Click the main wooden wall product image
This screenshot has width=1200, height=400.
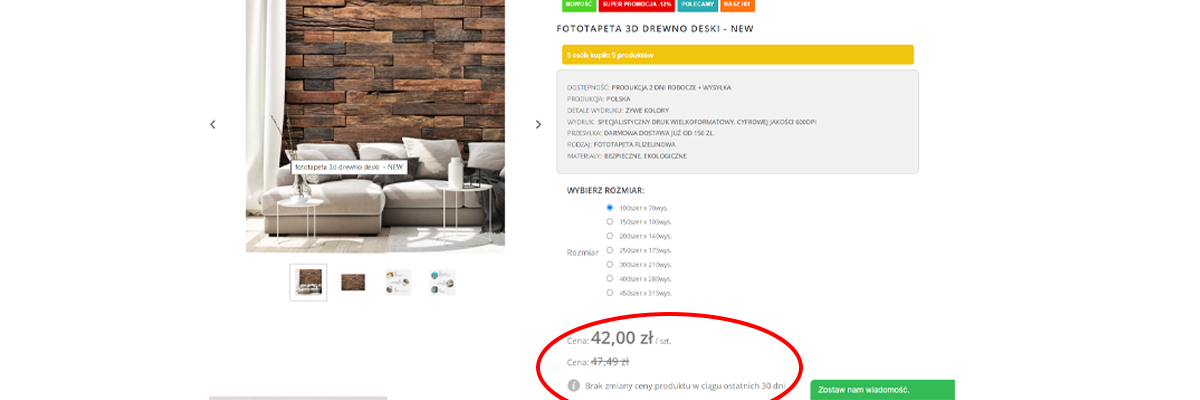(x=375, y=126)
